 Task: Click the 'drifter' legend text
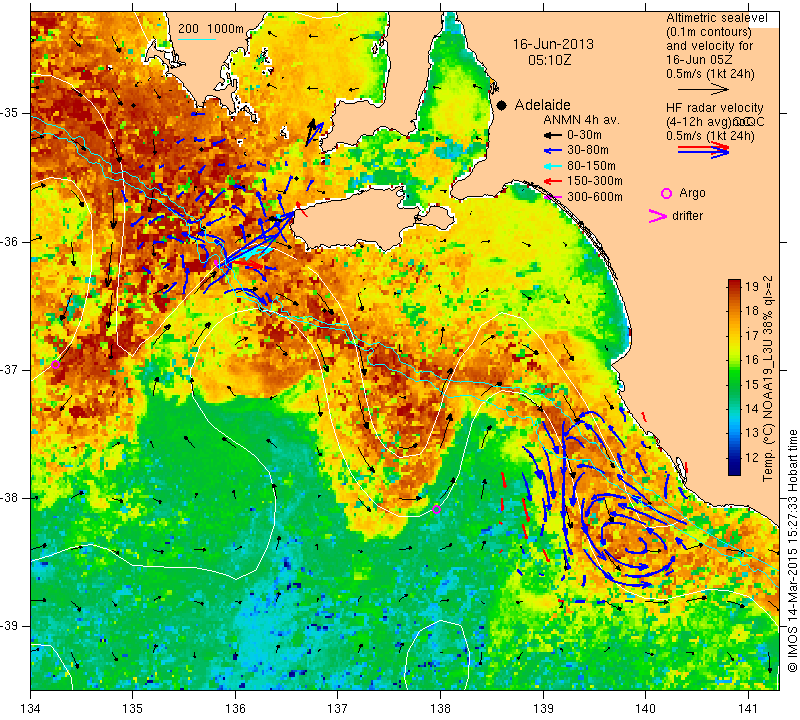point(687,216)
